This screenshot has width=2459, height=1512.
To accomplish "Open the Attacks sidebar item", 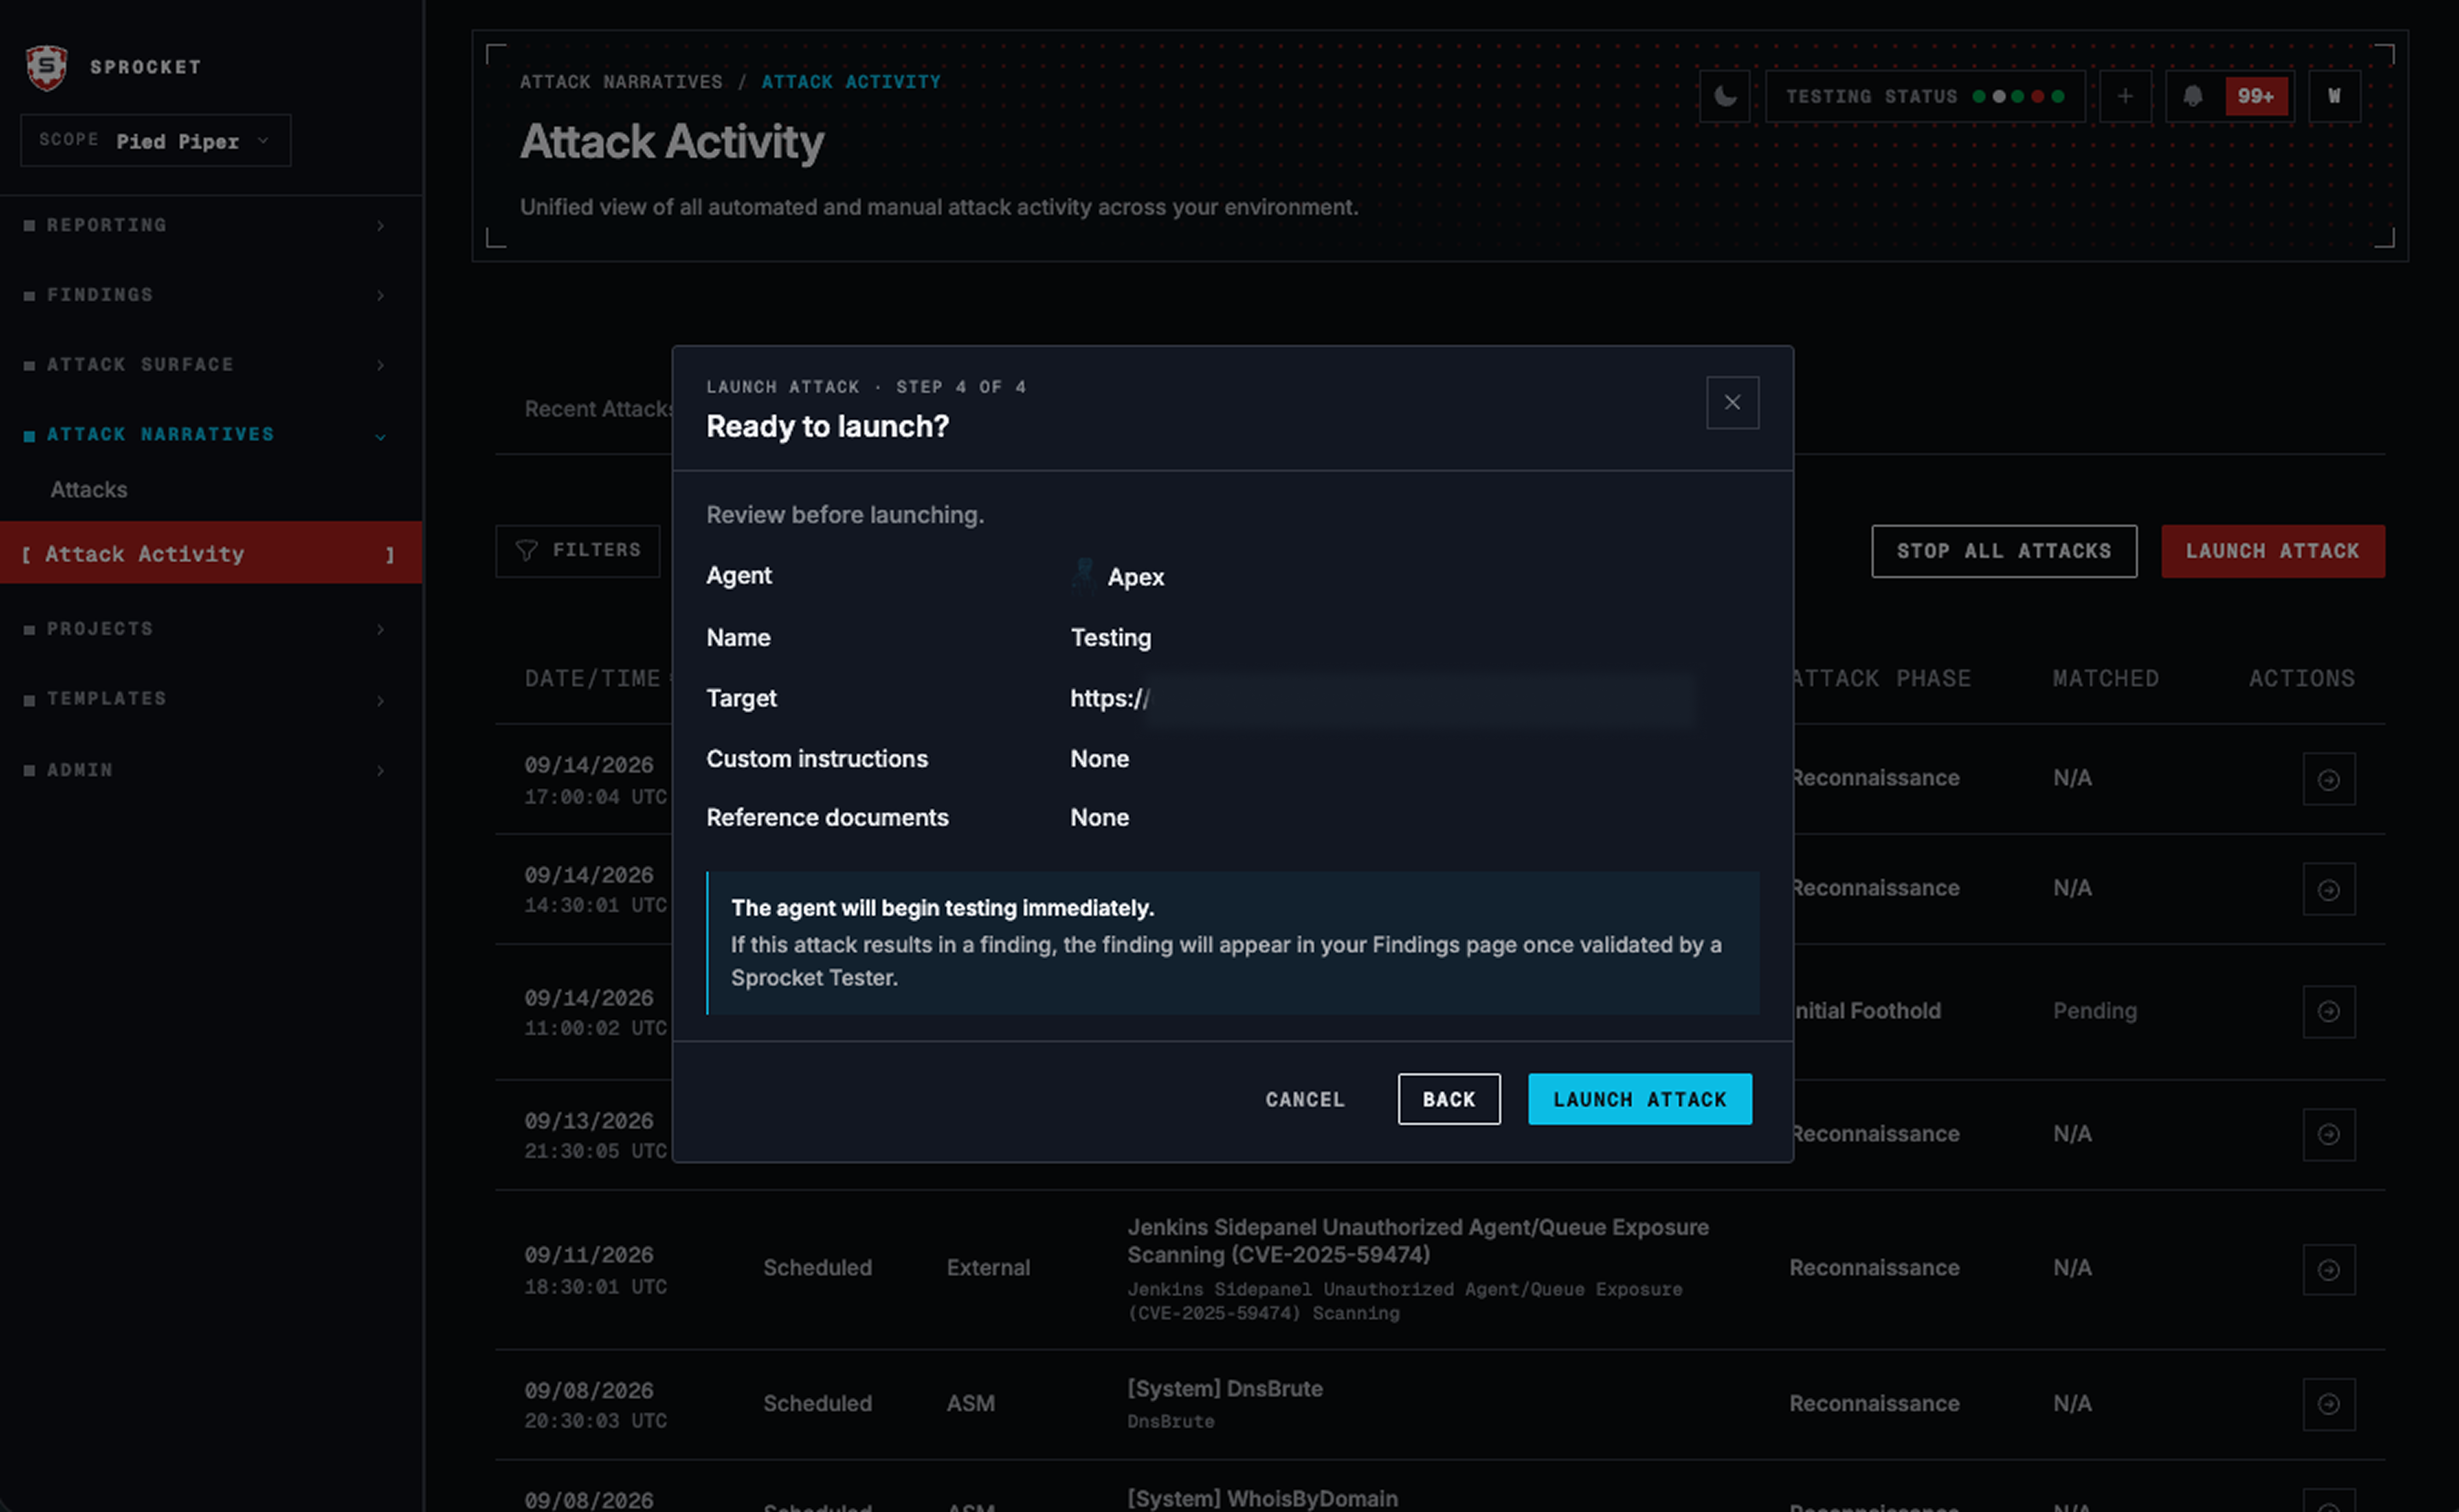I will point(89,490).
